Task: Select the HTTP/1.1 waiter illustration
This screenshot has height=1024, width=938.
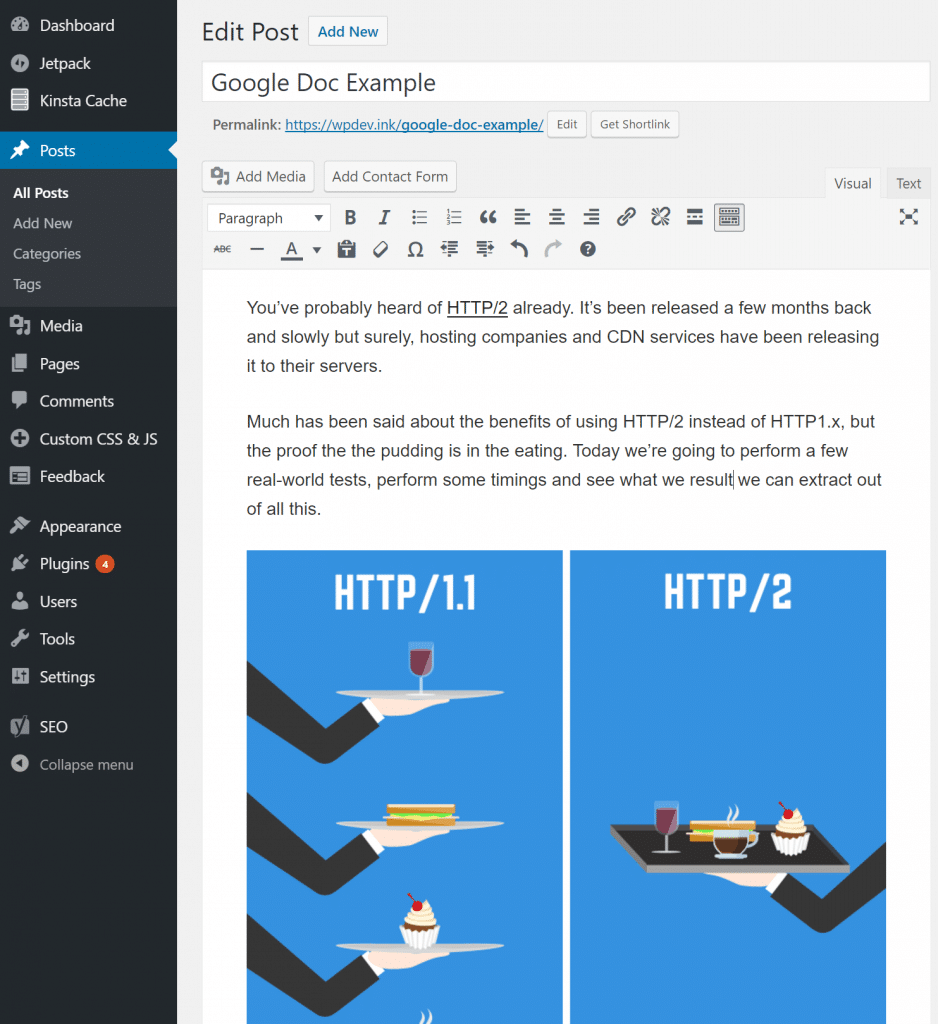Action: (x=404, y=787)
